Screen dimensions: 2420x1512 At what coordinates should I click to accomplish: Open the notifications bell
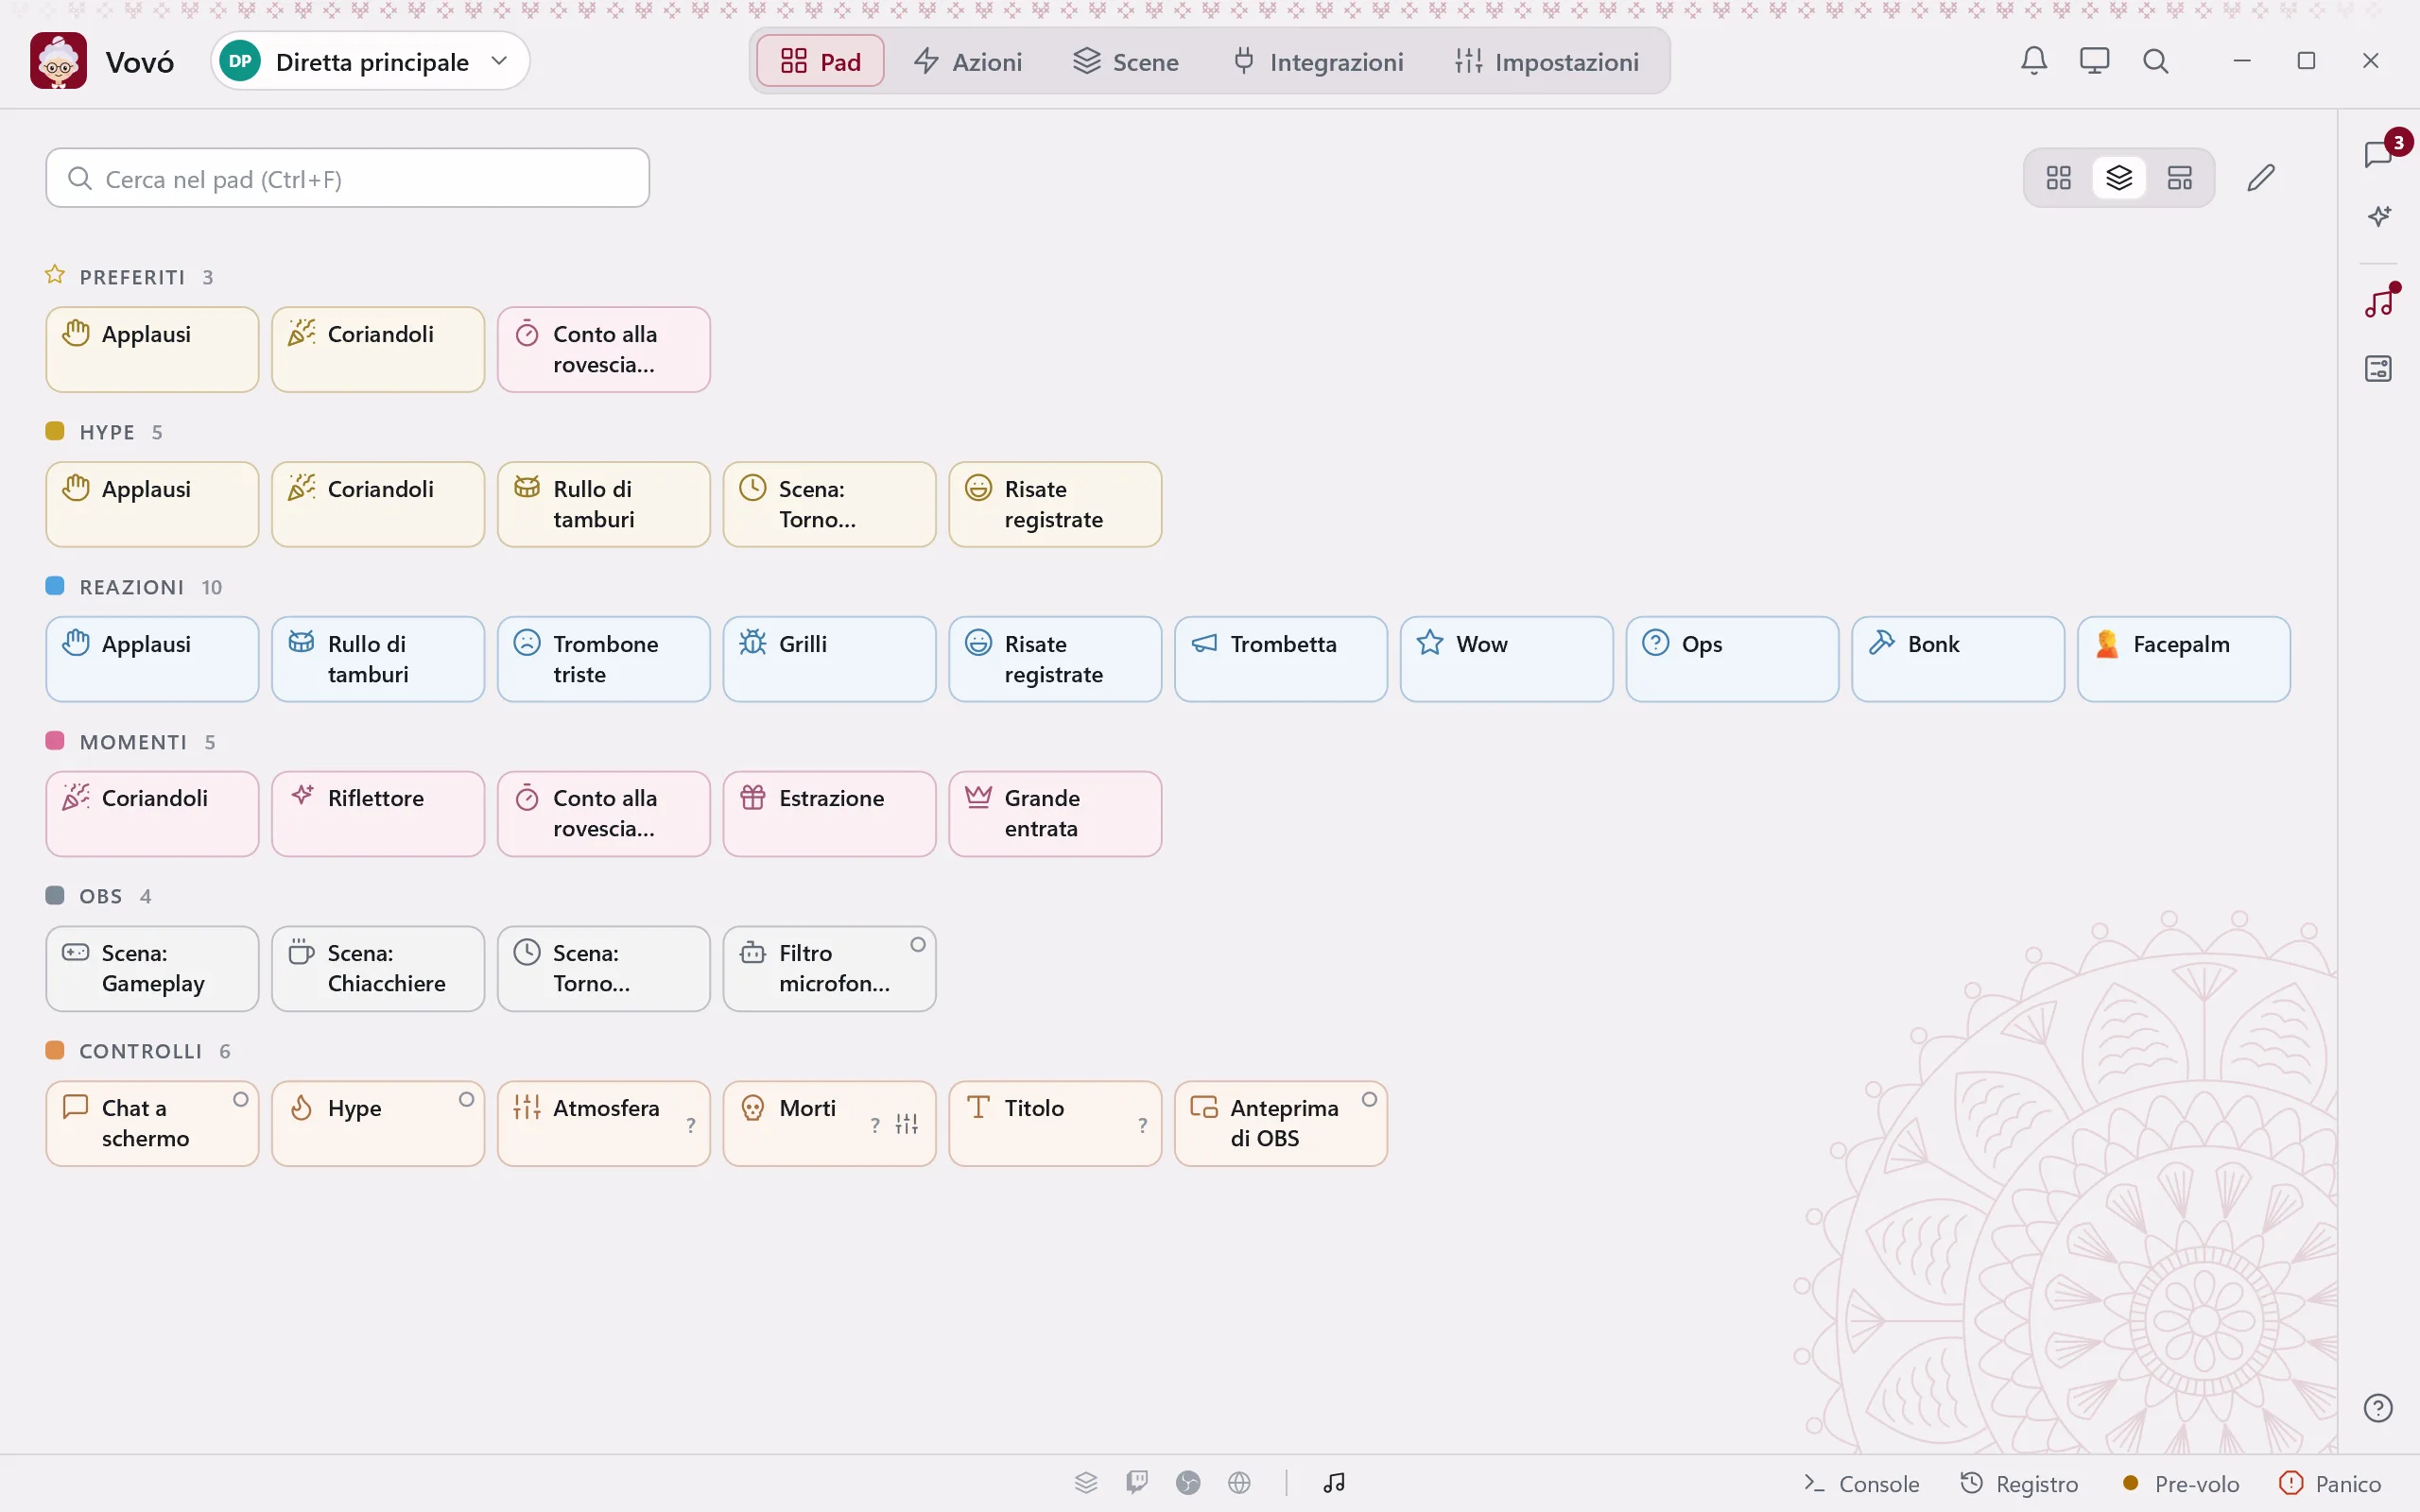(2033, 61)
